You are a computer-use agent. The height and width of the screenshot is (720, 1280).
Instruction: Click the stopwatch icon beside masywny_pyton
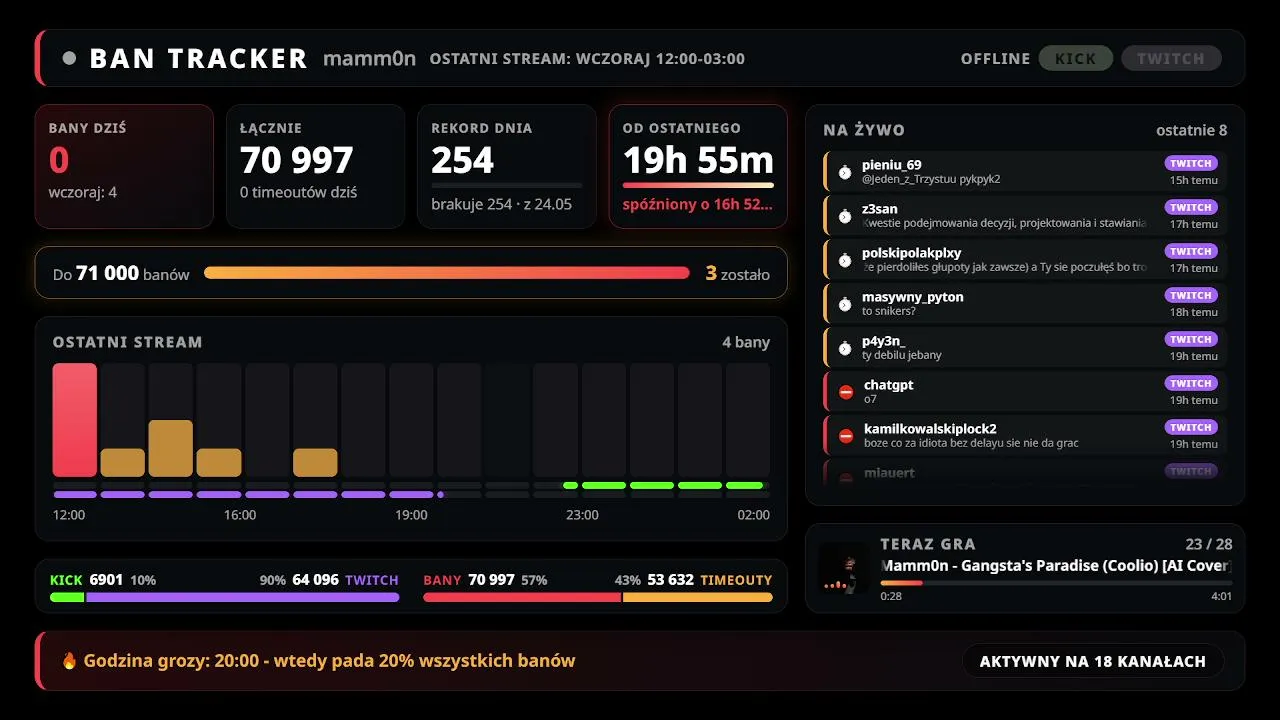845,304
